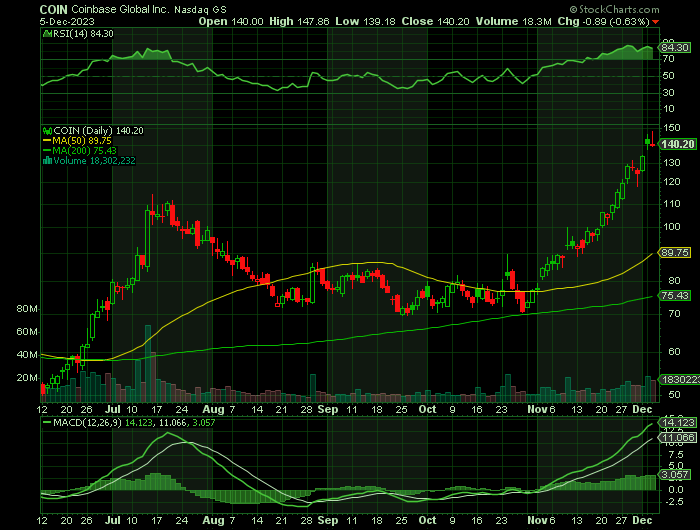Click the Dec label under the MACD panel
The width and height of the screenshot is (700, 530).
click(x=642, y=520)
